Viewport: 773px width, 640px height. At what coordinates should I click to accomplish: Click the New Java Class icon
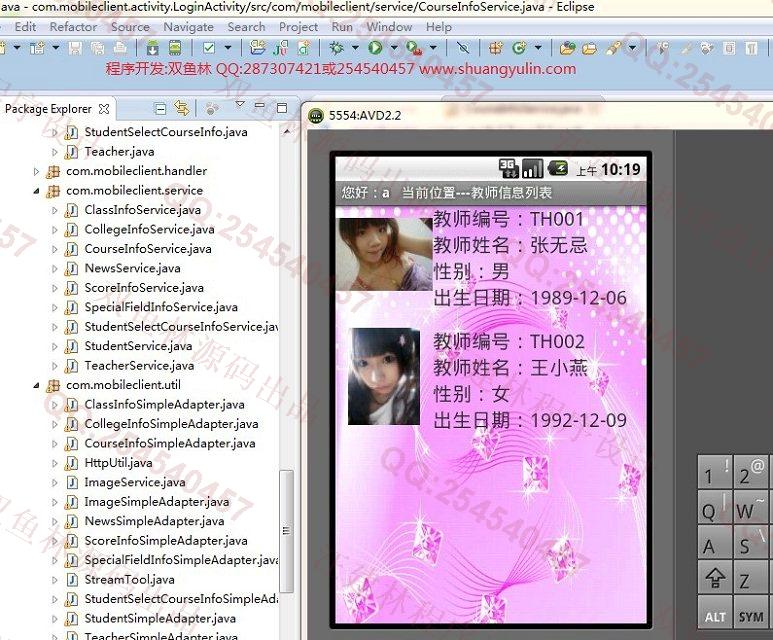click(519, 48)
